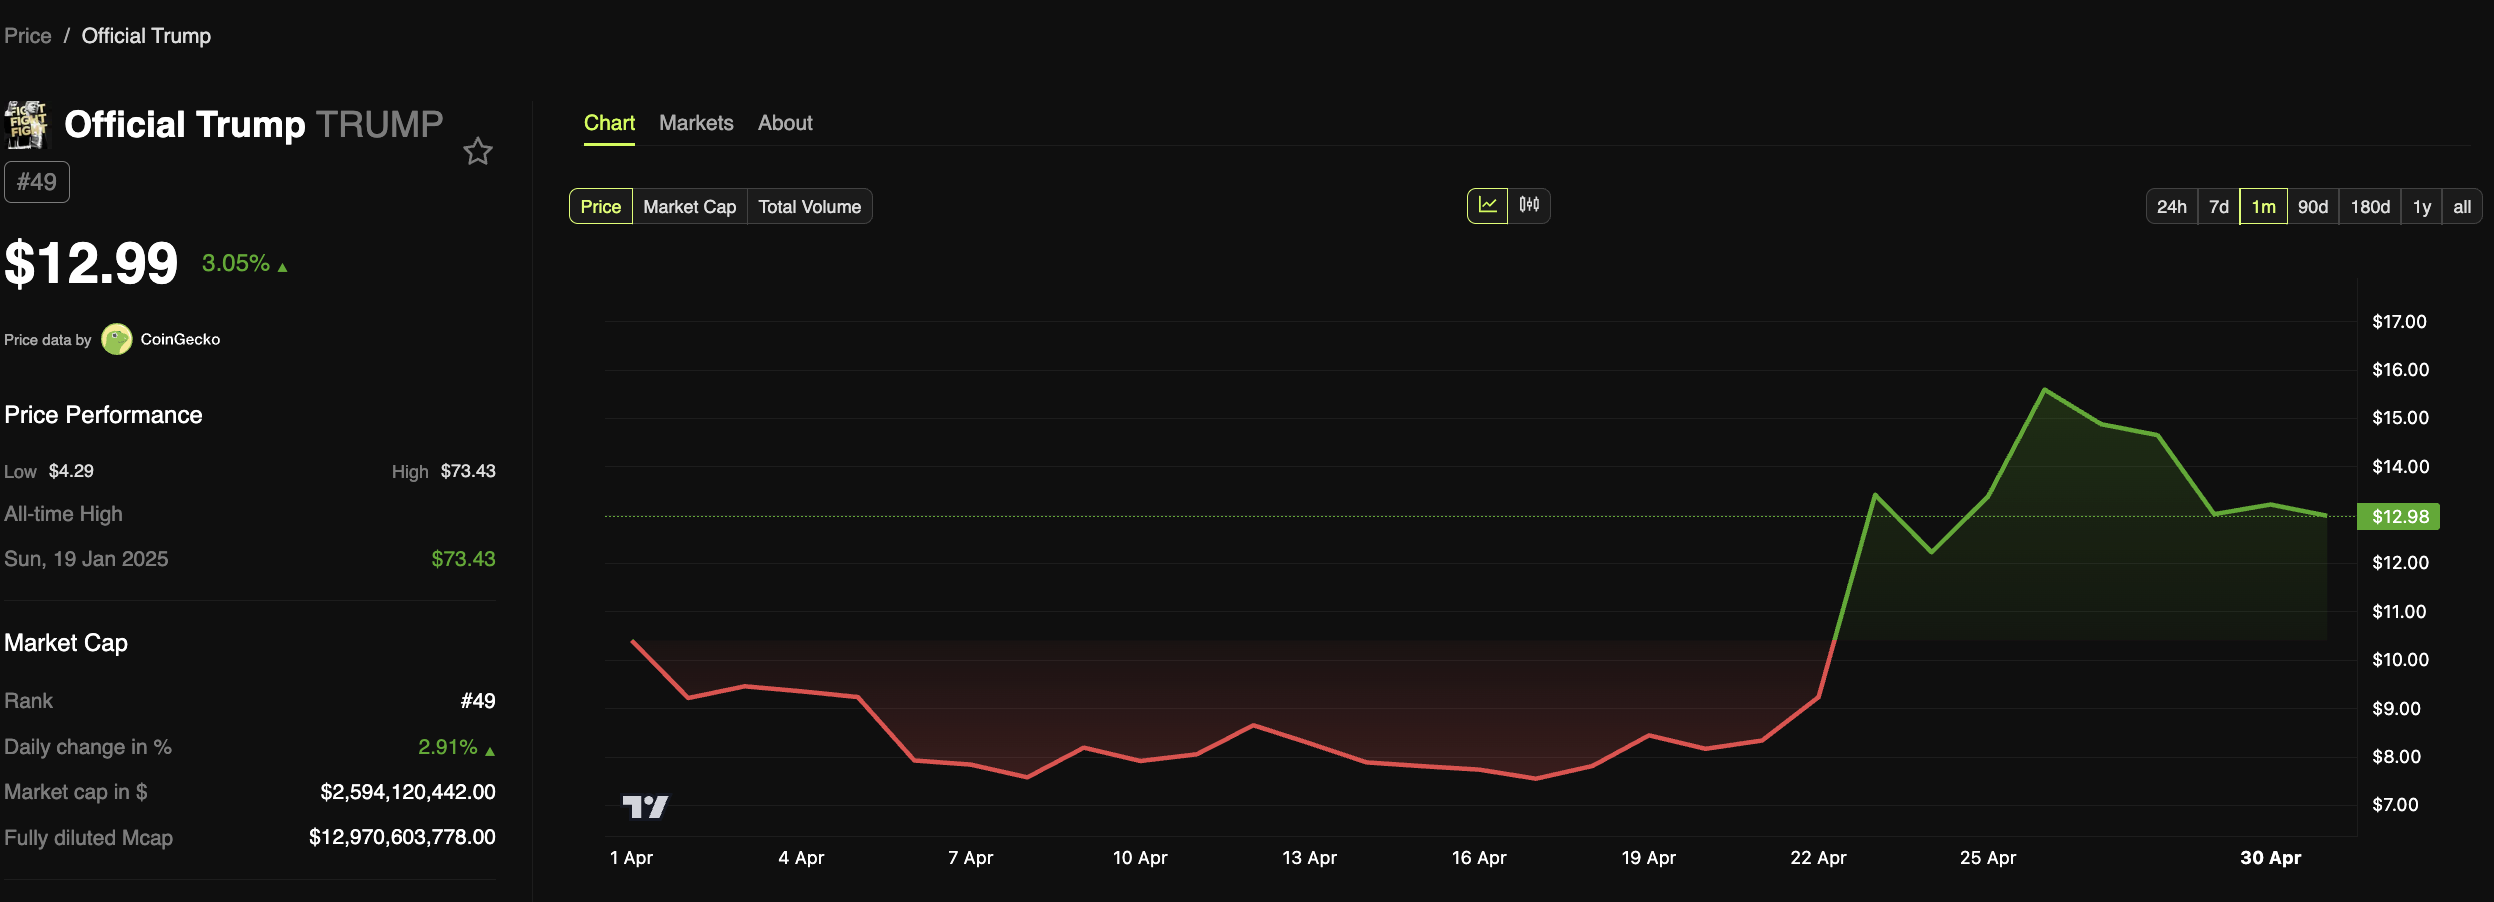Click the Price Performance heading
This screenshot has width=2494, height=902.
coord(103,415)
